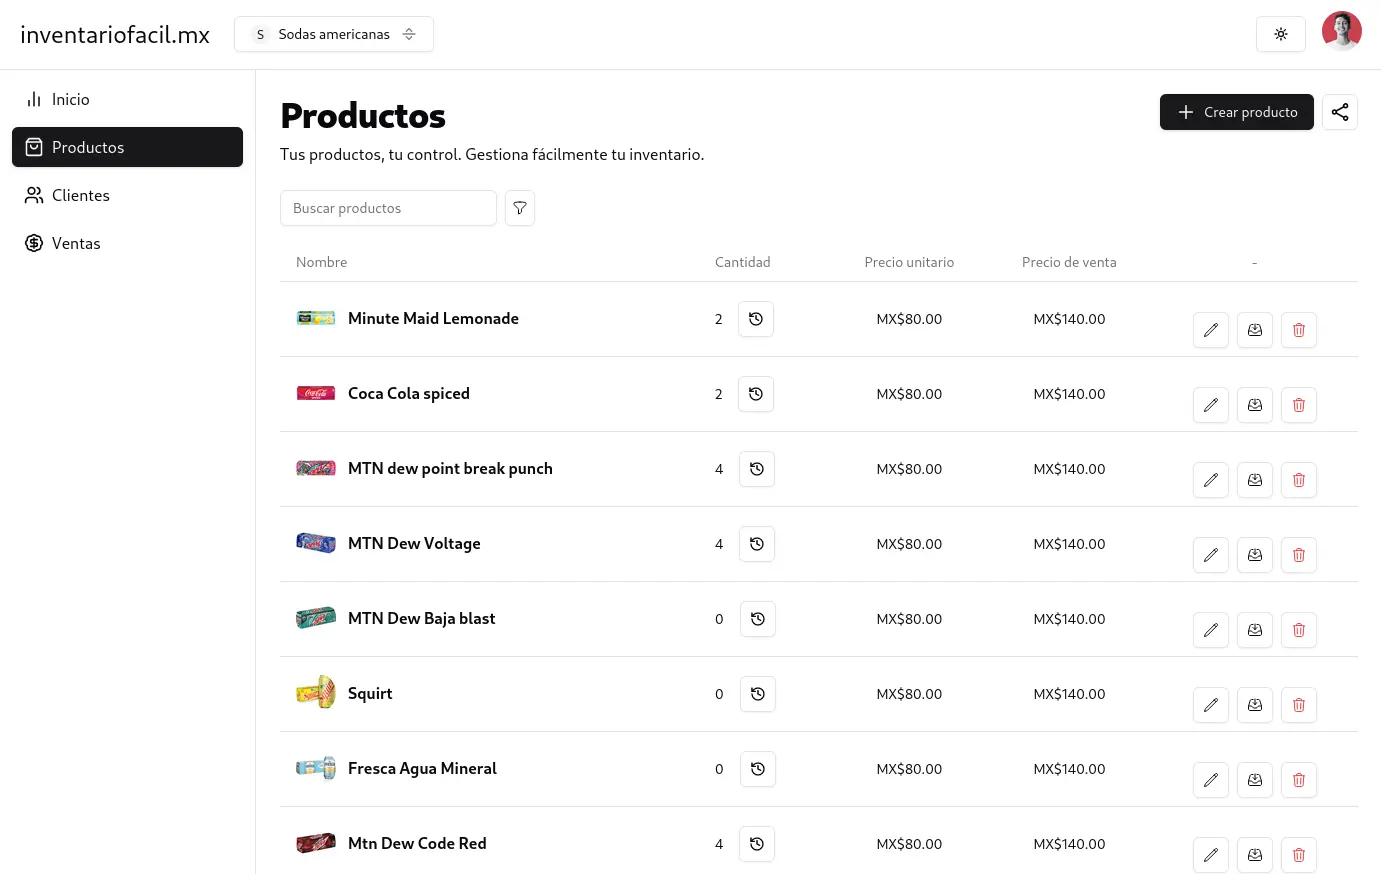Open stock history for Coca Cola spiced
The width and height of the screenshot is (1381, 874).
756,394
